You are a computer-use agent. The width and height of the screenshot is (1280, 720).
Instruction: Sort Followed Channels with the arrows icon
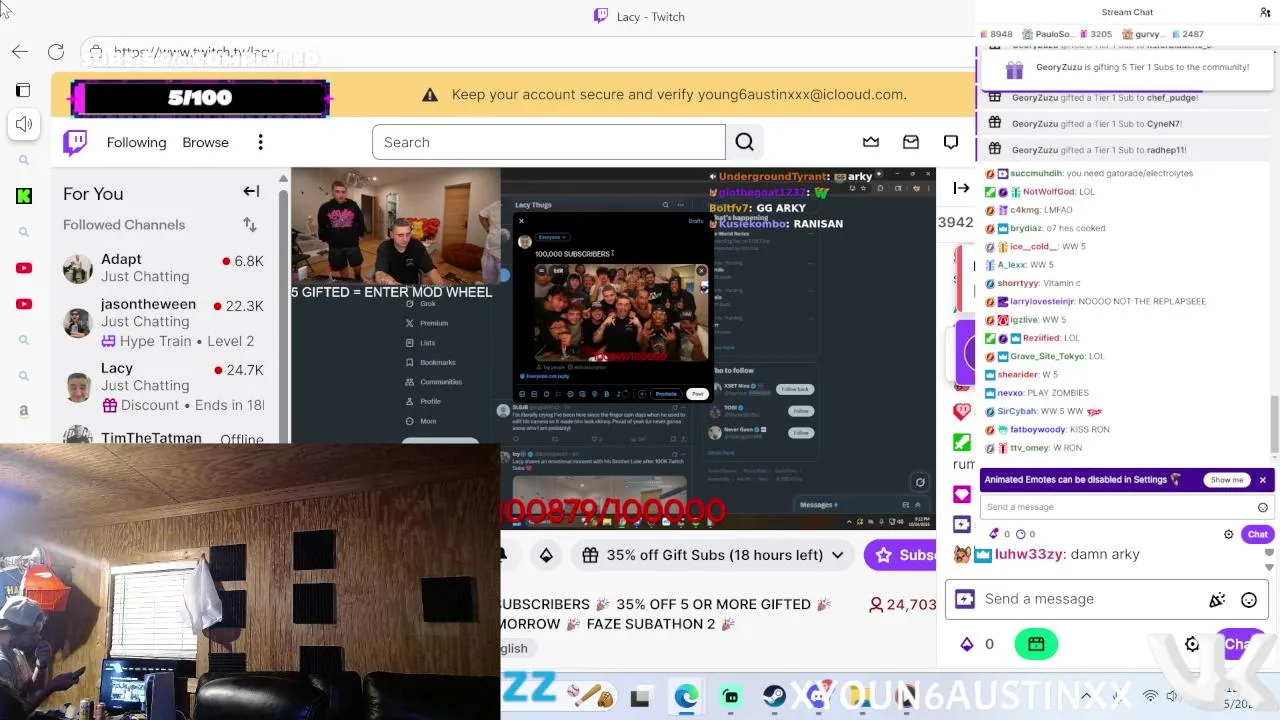[x=250, y=225]
